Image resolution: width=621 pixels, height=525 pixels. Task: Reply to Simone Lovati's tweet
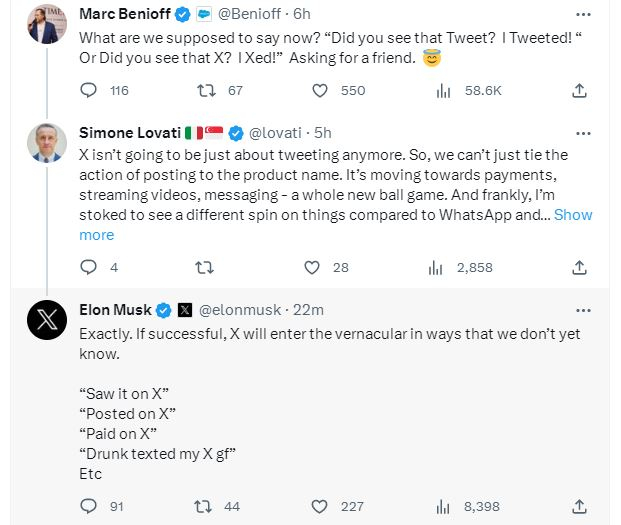pos(88,267)
